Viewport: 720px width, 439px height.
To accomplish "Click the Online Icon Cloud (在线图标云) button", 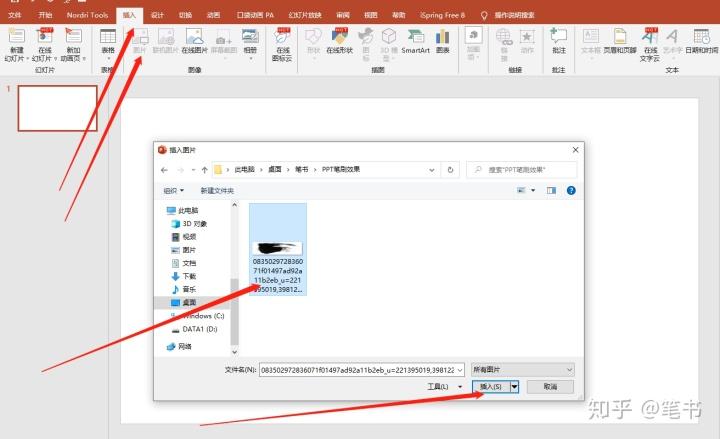I will pyautogui.click(x=282, y=45).
